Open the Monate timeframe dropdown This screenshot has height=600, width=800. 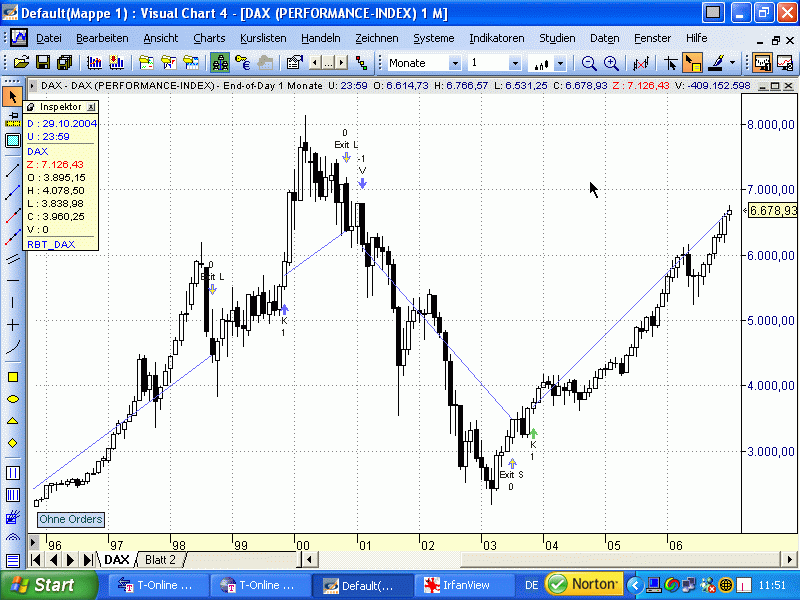click(x=455, y=63)
